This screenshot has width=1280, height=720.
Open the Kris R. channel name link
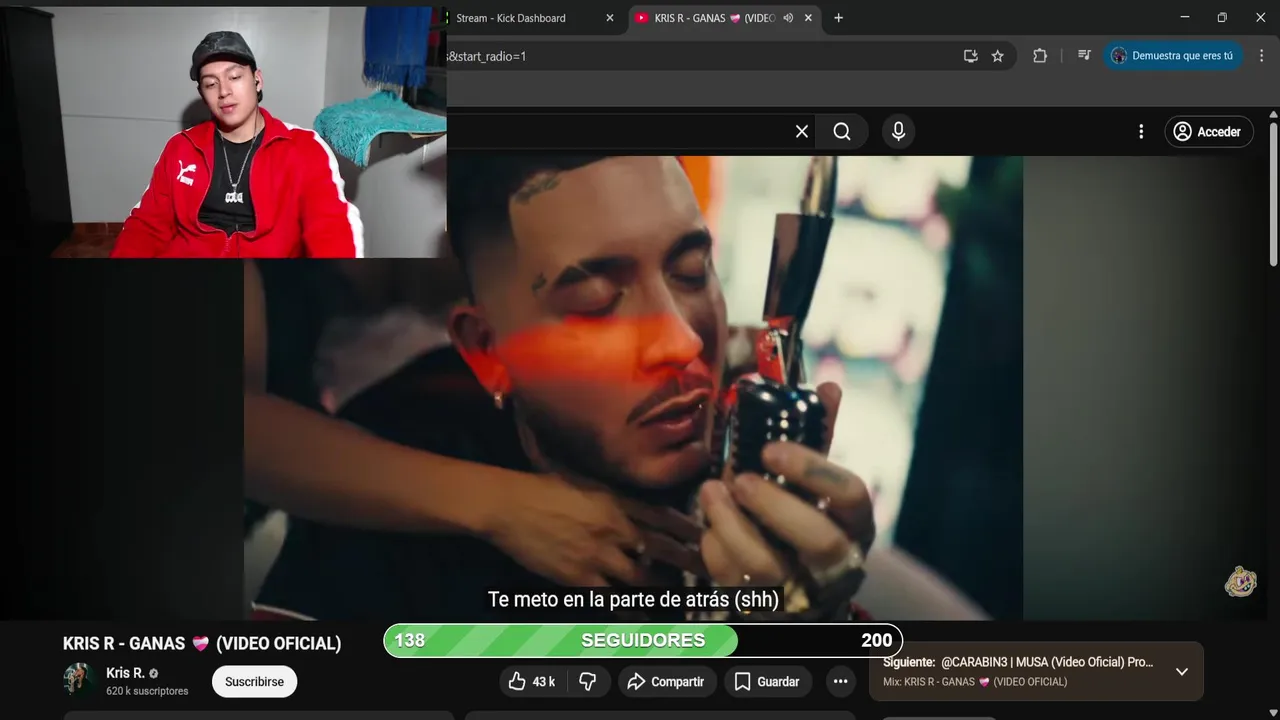(125, 673)
